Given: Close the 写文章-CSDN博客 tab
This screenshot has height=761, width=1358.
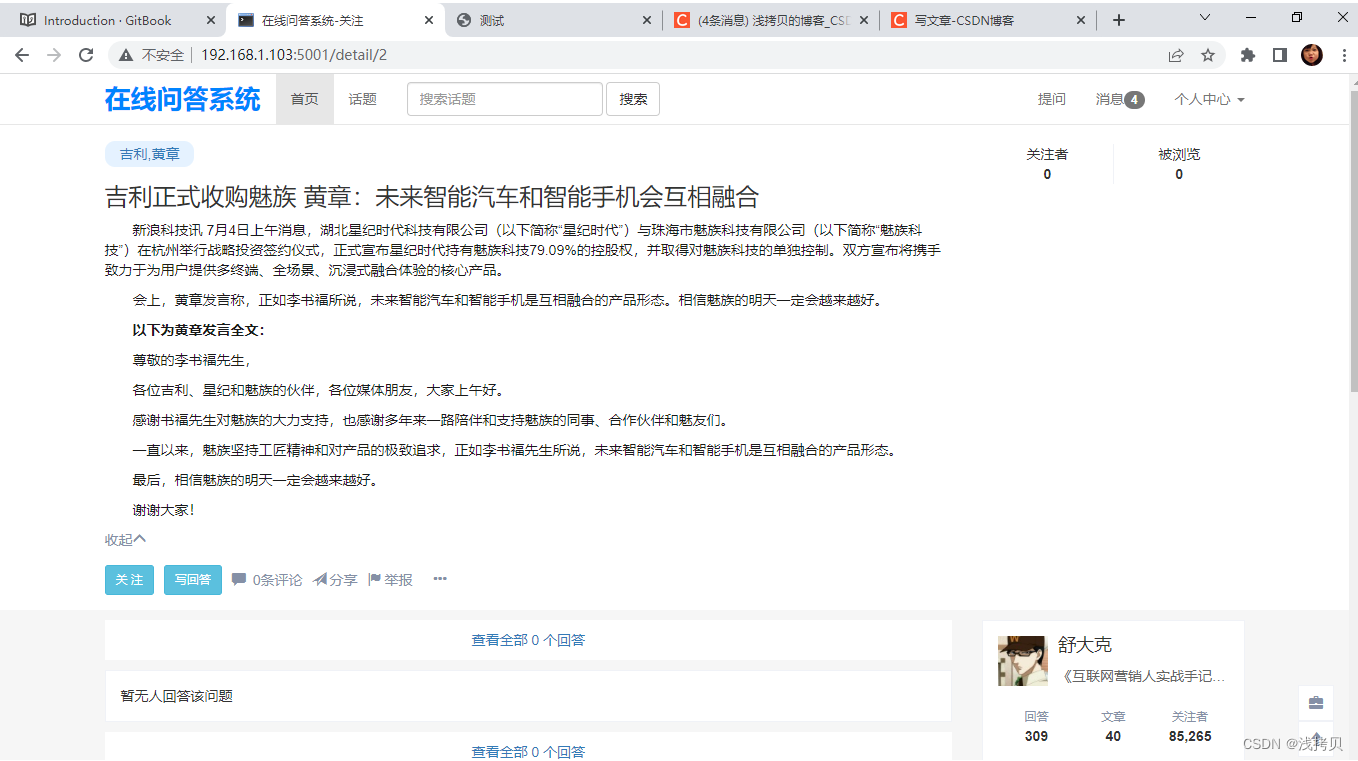Looking at the screenshot, I should (1081, 20).
